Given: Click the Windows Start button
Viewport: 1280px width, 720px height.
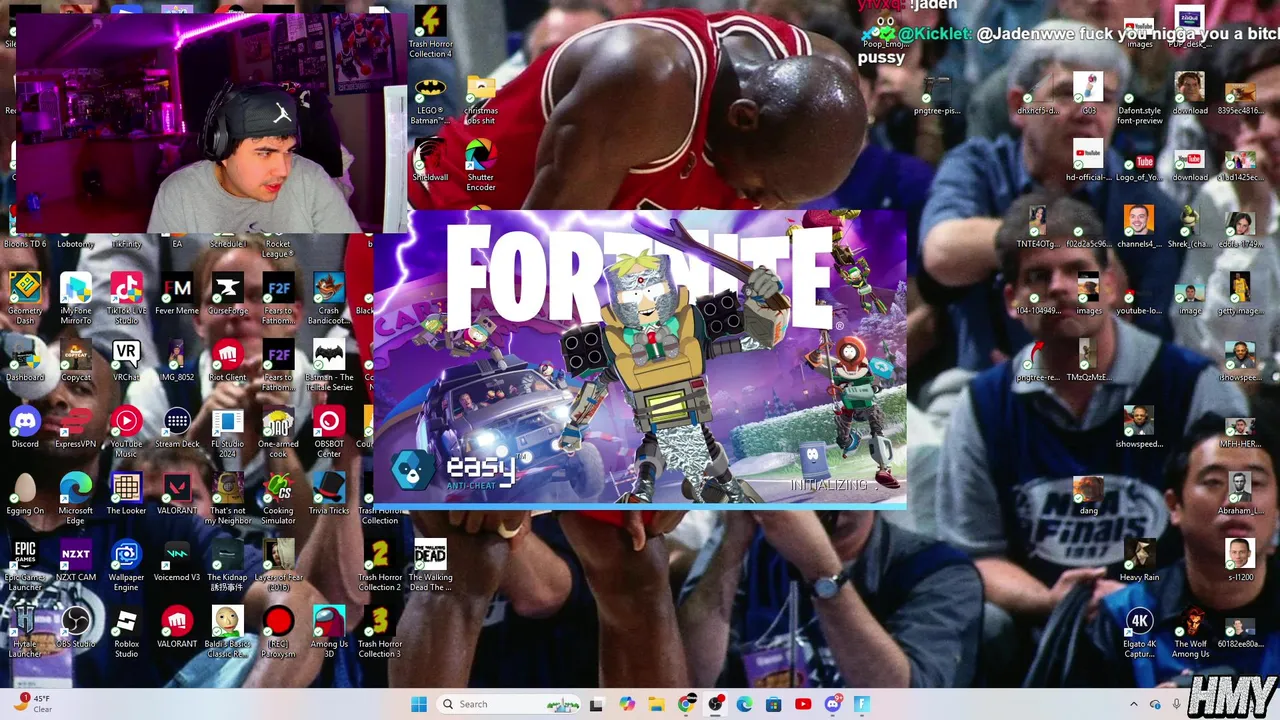Looking at the screenshot, I should [418, 704].
